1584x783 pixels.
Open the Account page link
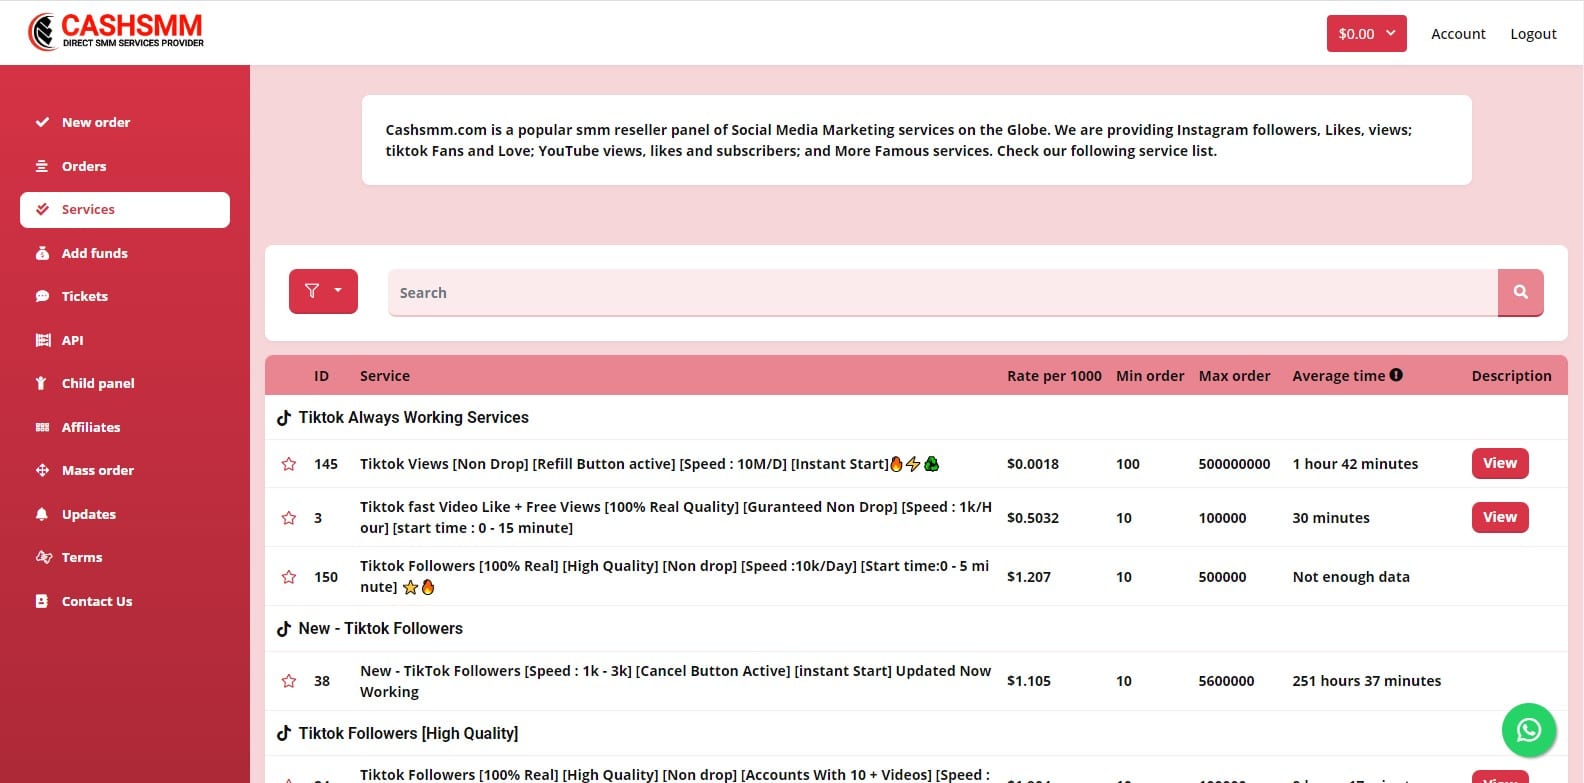tap(1458, 34)
